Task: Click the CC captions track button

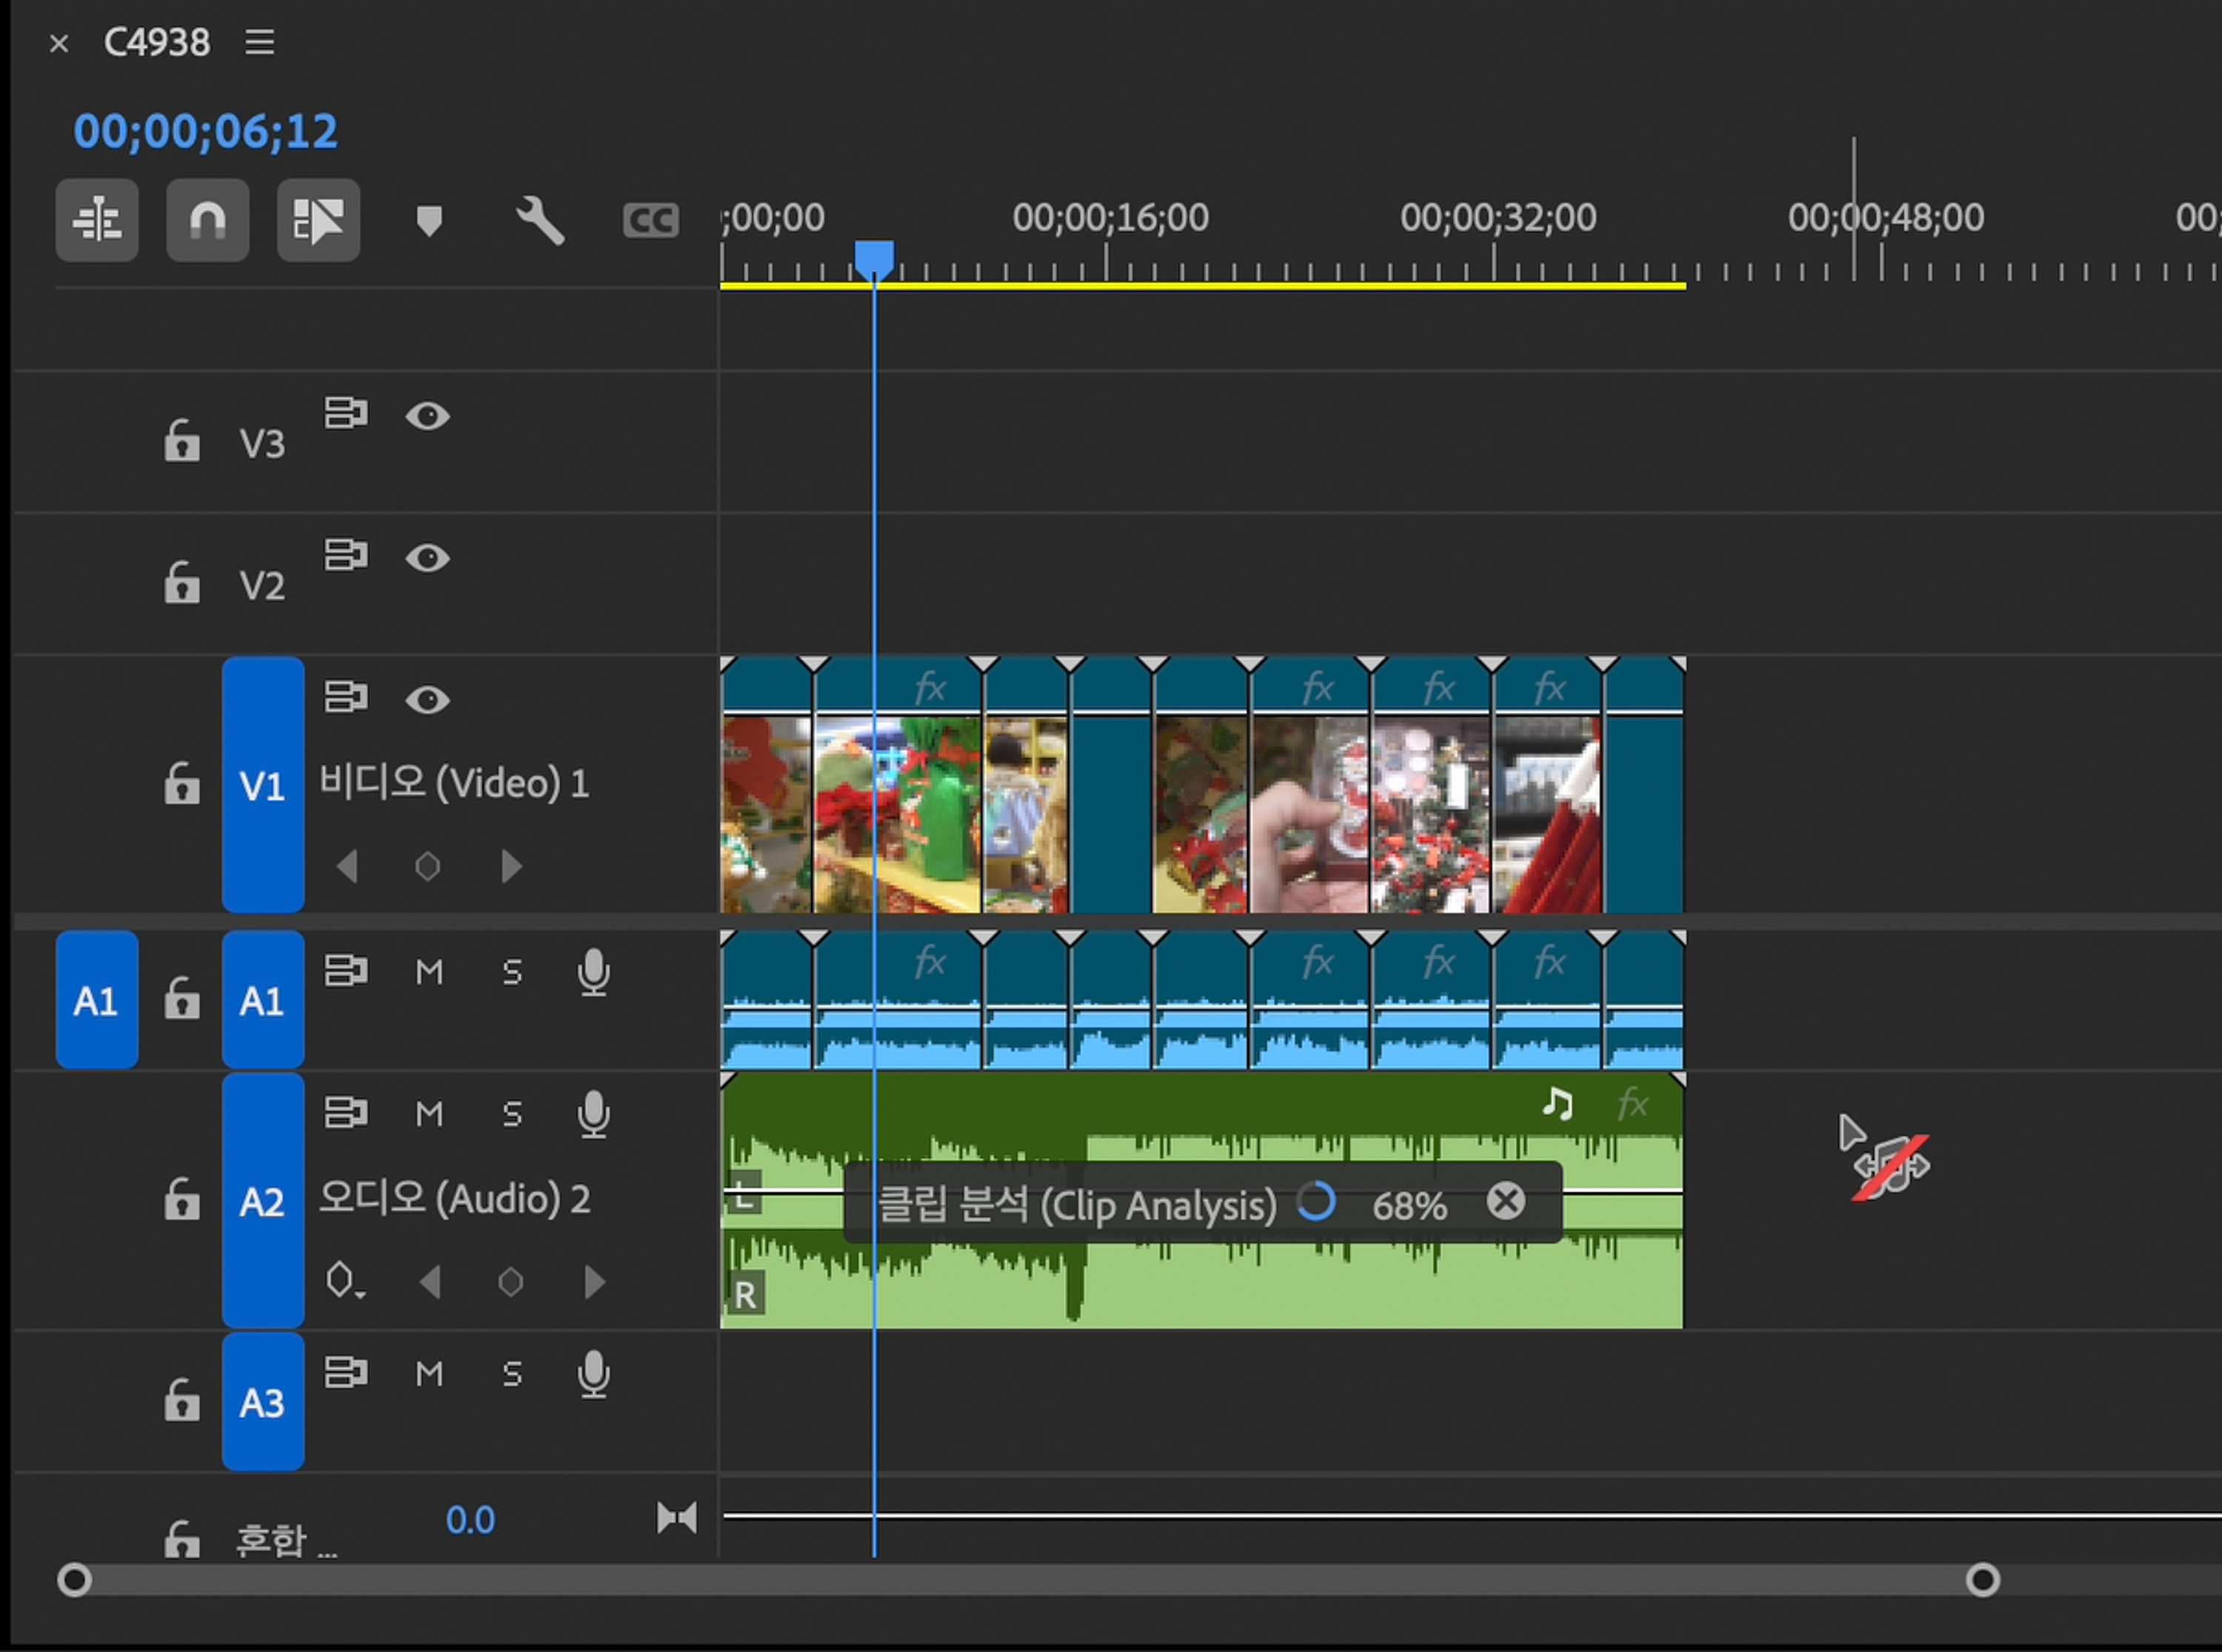Action: pyautogui.click(x=650, y=220)
